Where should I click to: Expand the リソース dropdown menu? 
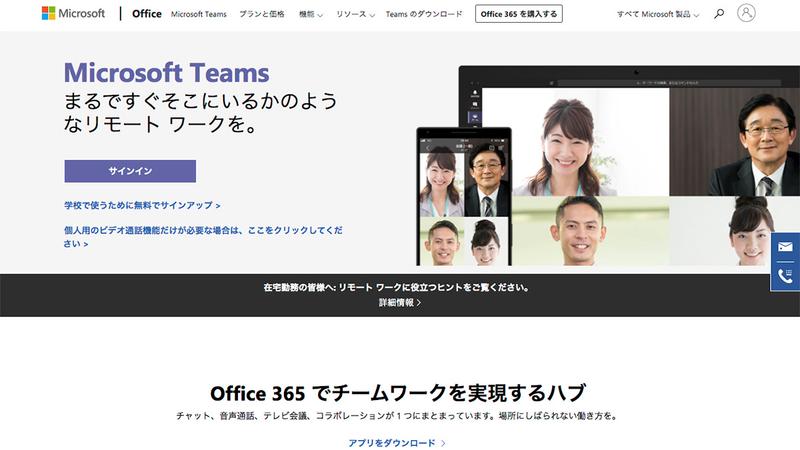(355, 14)
